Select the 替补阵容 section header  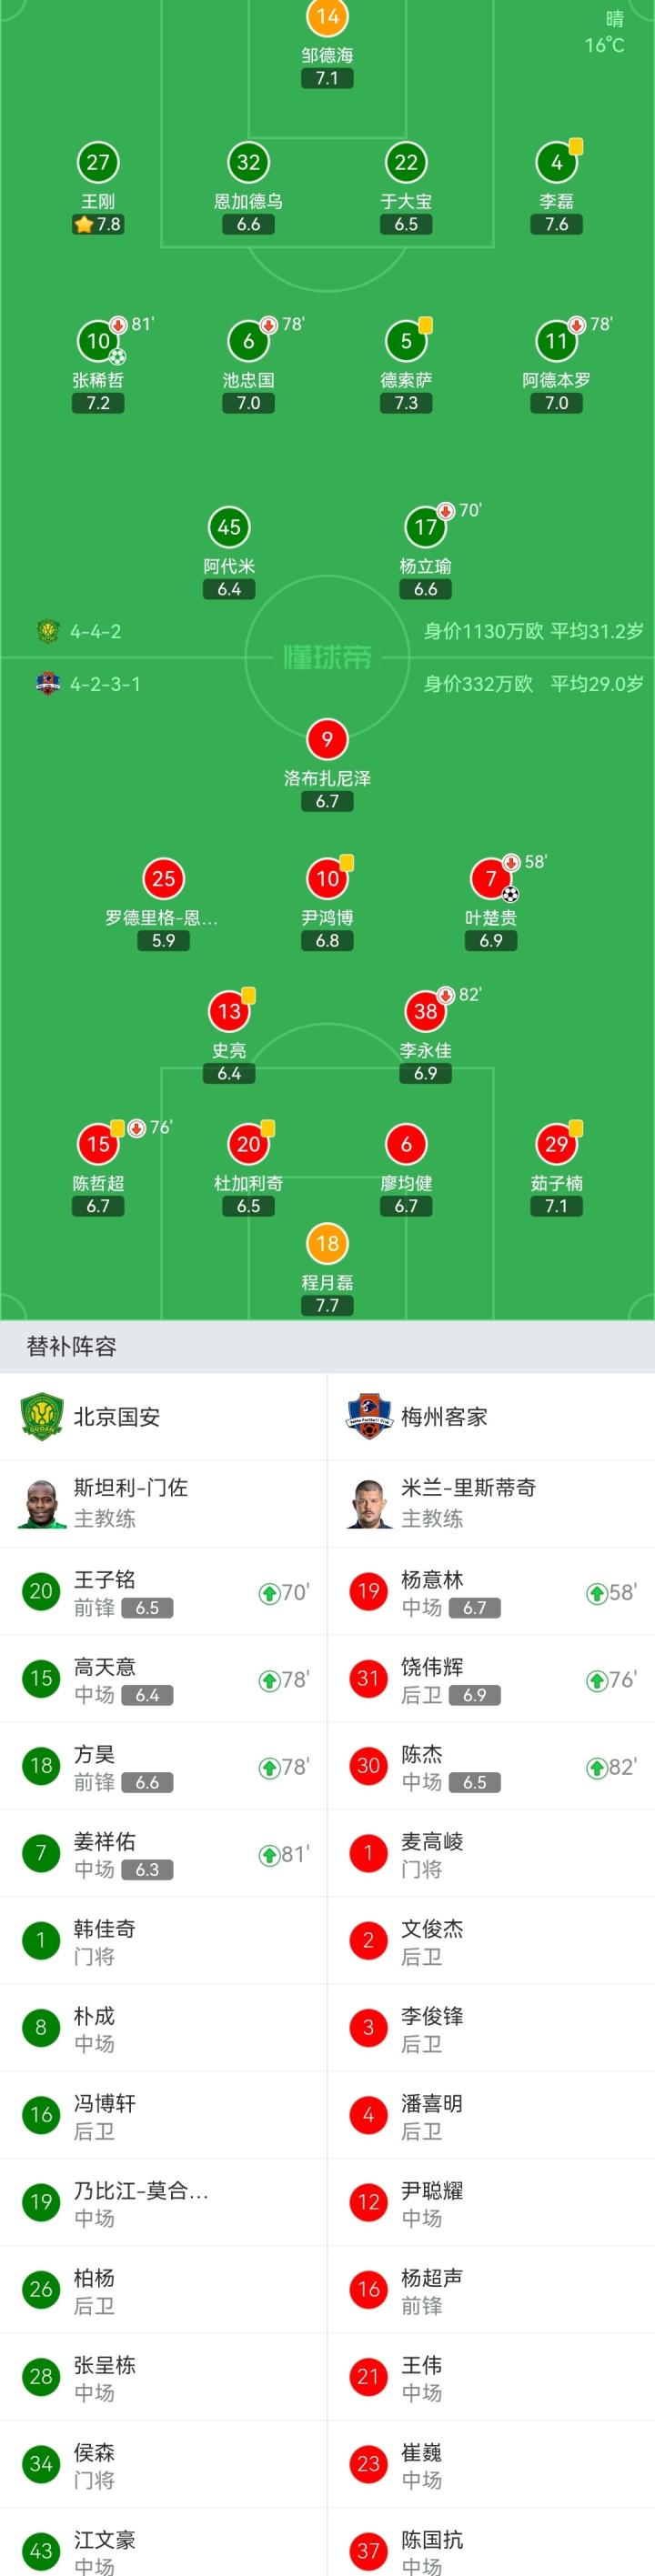(72, 1347)
